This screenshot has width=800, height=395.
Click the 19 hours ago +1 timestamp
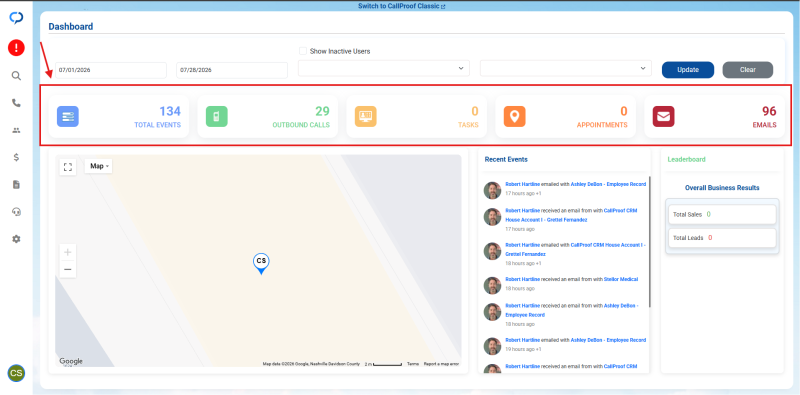point(523,350)
